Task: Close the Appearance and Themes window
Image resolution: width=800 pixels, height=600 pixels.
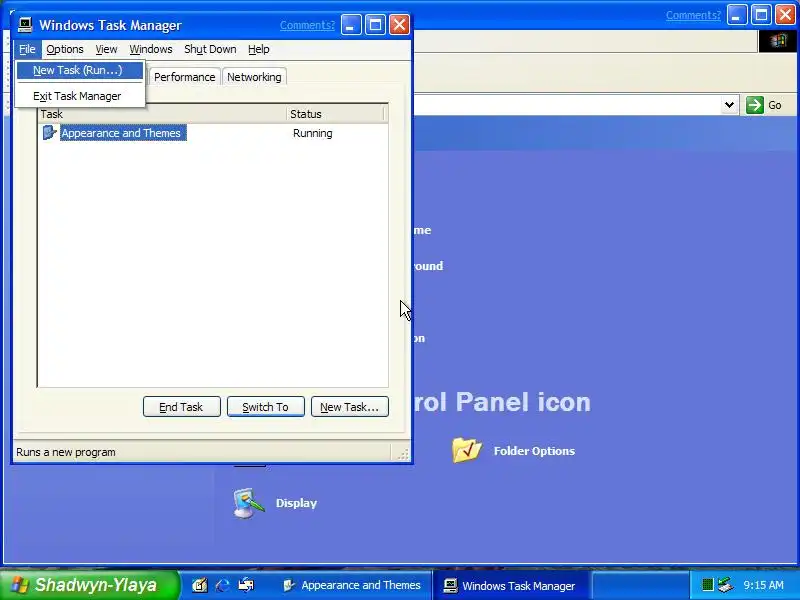Action: pyautogui.click(x=786, y=15)
